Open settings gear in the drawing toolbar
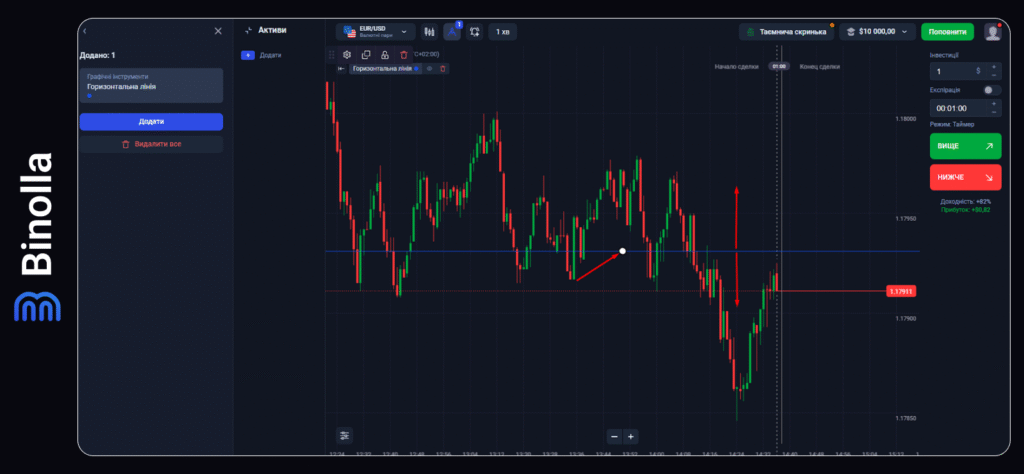The image size is (1024, 474). coord(347,55)
